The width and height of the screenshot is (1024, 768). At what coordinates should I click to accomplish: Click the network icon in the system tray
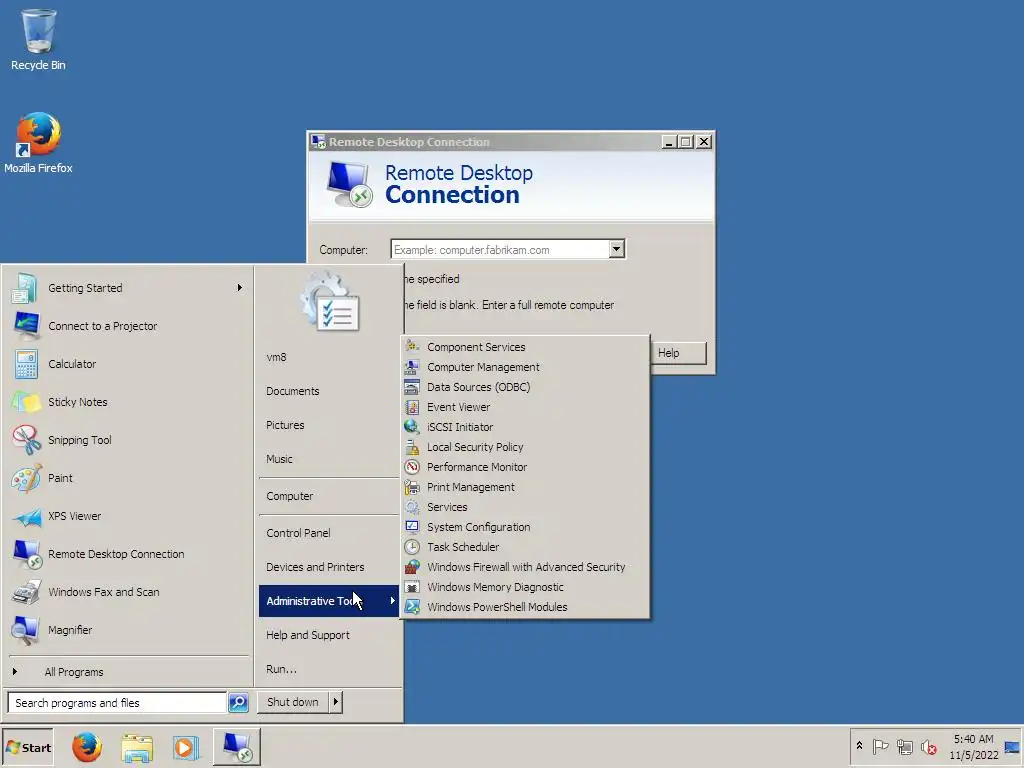[904, 746]
